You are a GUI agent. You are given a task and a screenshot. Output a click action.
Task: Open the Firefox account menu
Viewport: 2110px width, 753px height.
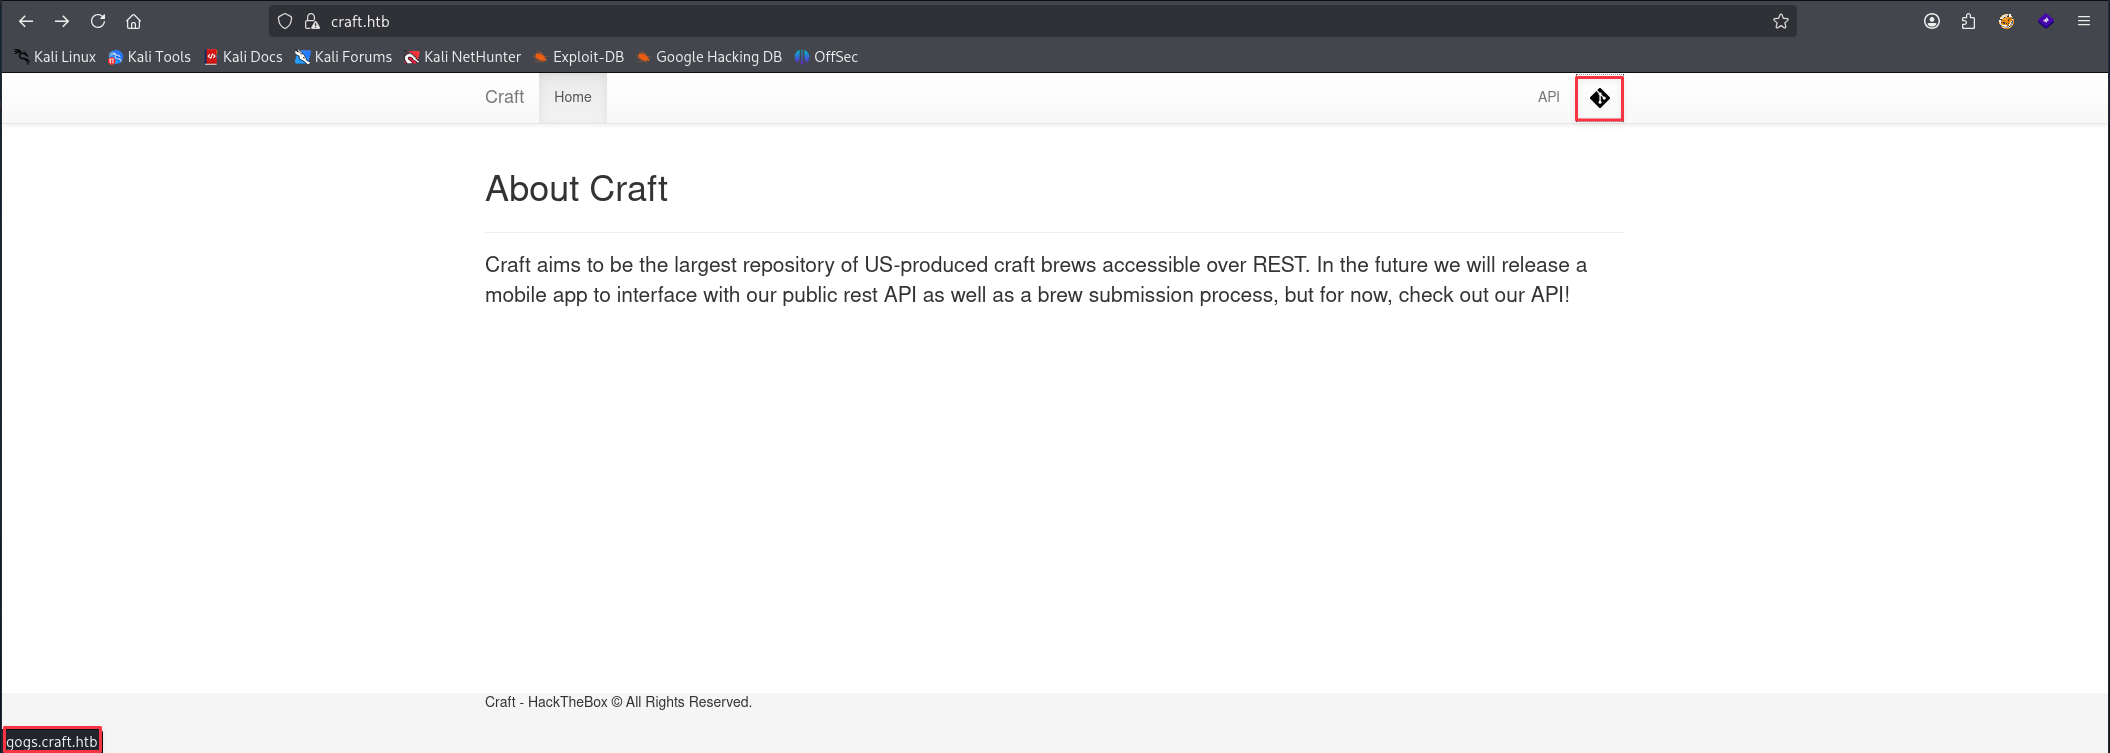[x=1932, y=21]
